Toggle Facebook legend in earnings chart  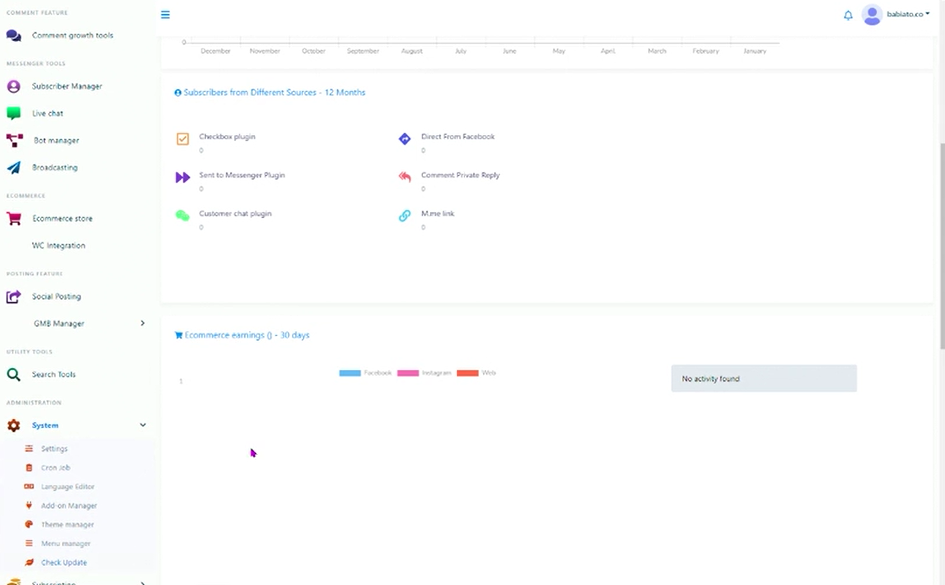pyautogui.click(x=365, y=373)
